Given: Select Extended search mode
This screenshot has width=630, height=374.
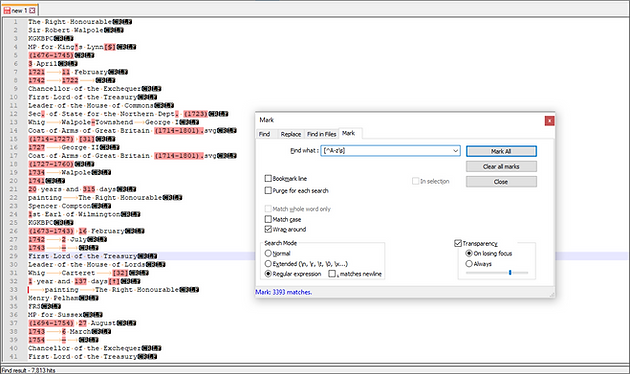Looking at the screenshot, I should point(268,264).
